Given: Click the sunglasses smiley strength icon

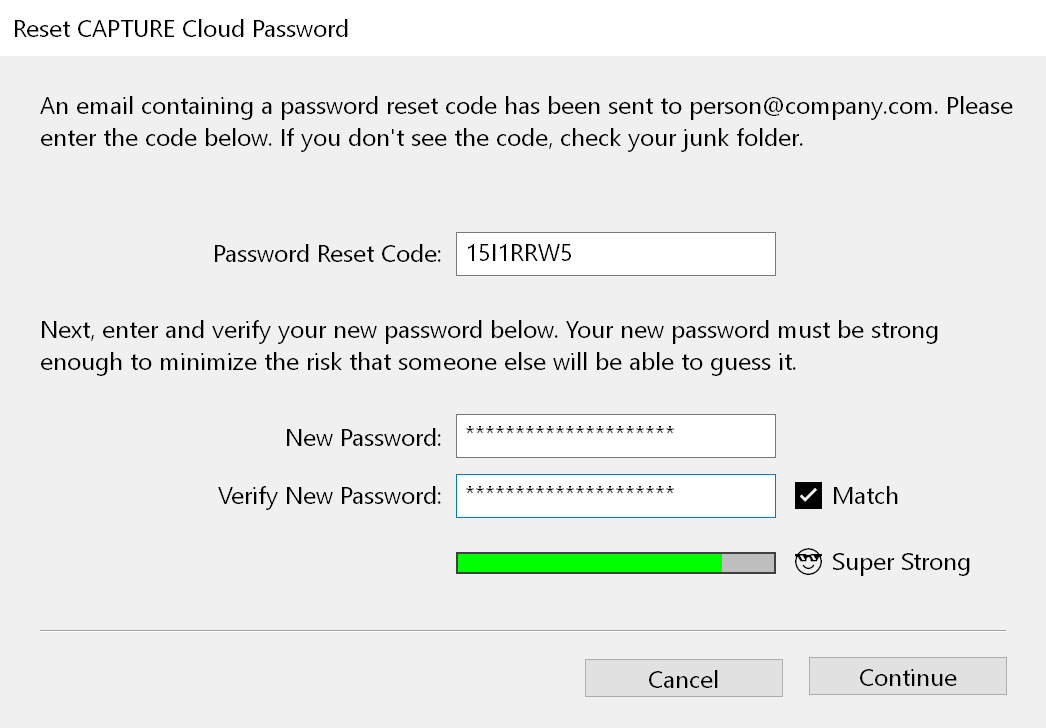Looking at the screenshot, I should (x=808, y=562).
